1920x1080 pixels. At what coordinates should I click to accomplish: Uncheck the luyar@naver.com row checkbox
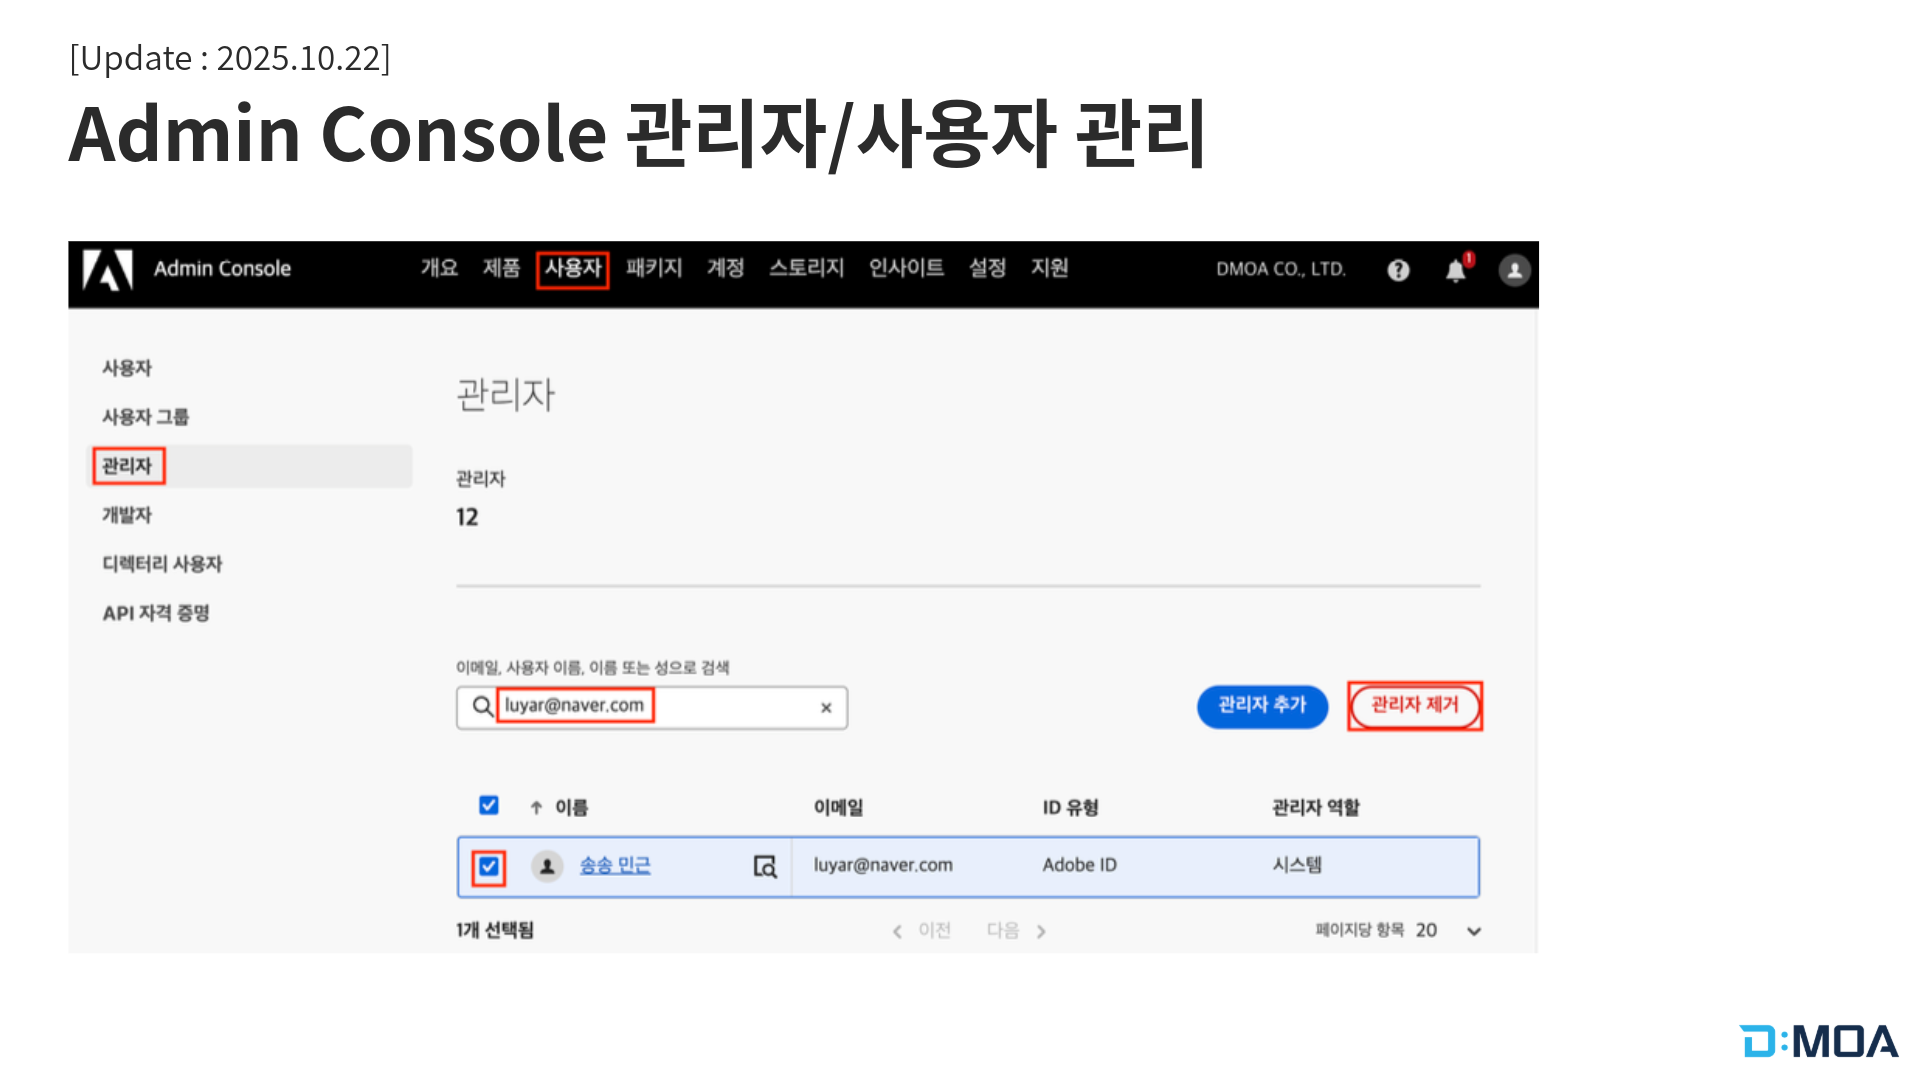coord(488,866)
